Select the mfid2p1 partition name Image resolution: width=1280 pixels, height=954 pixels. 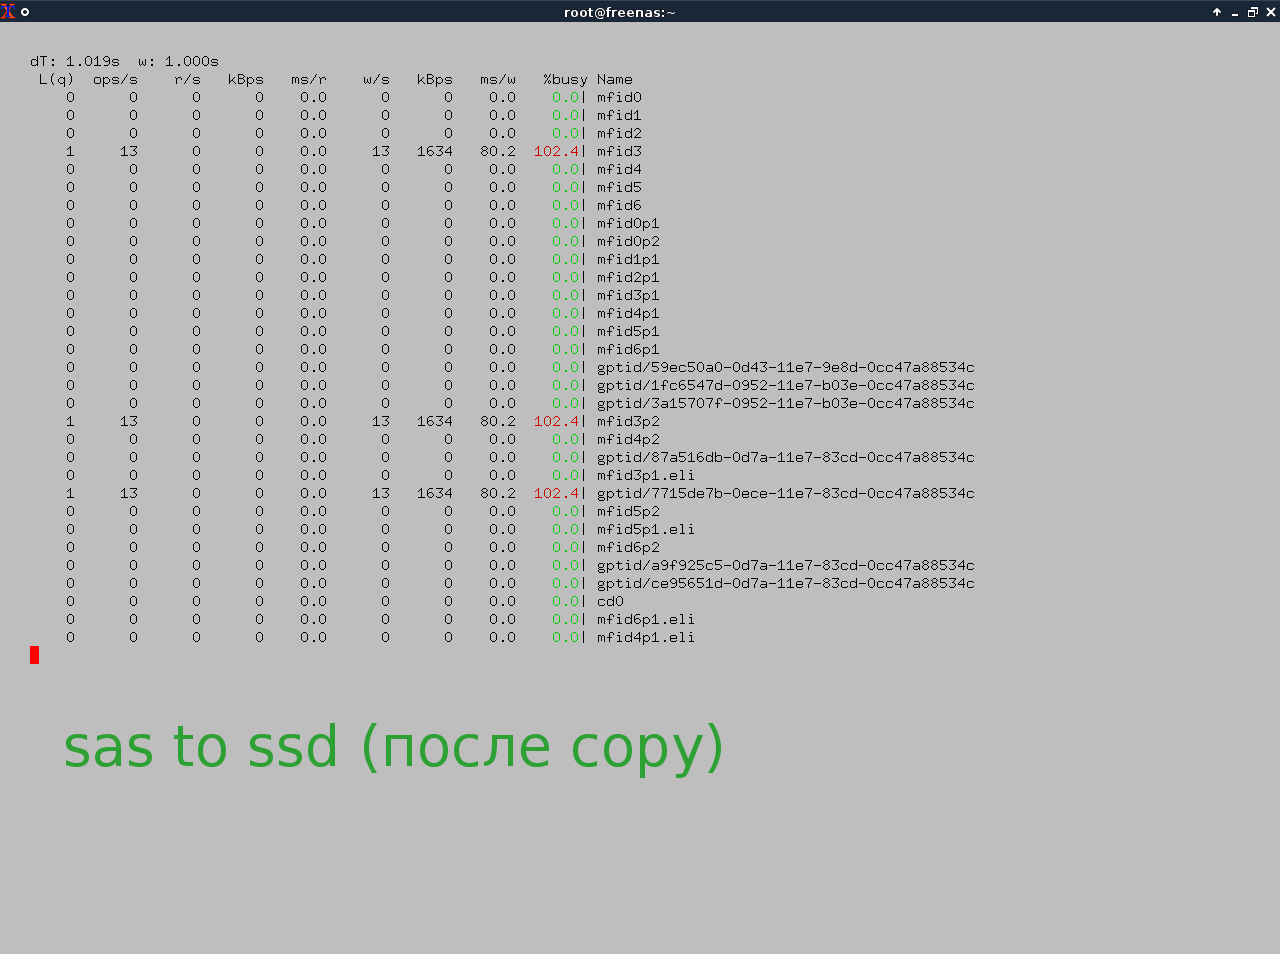tap(628, 277)
